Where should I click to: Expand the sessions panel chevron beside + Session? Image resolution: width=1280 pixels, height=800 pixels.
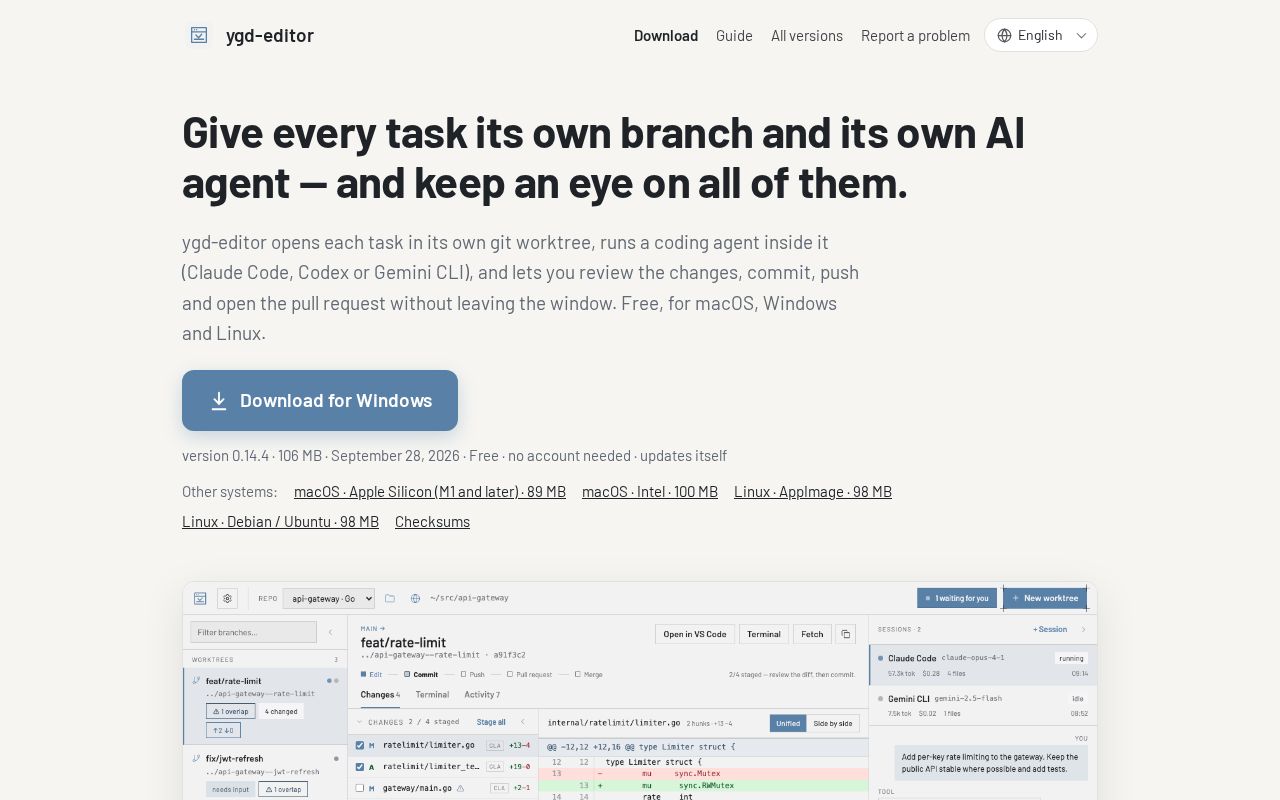pos(1083,629)
